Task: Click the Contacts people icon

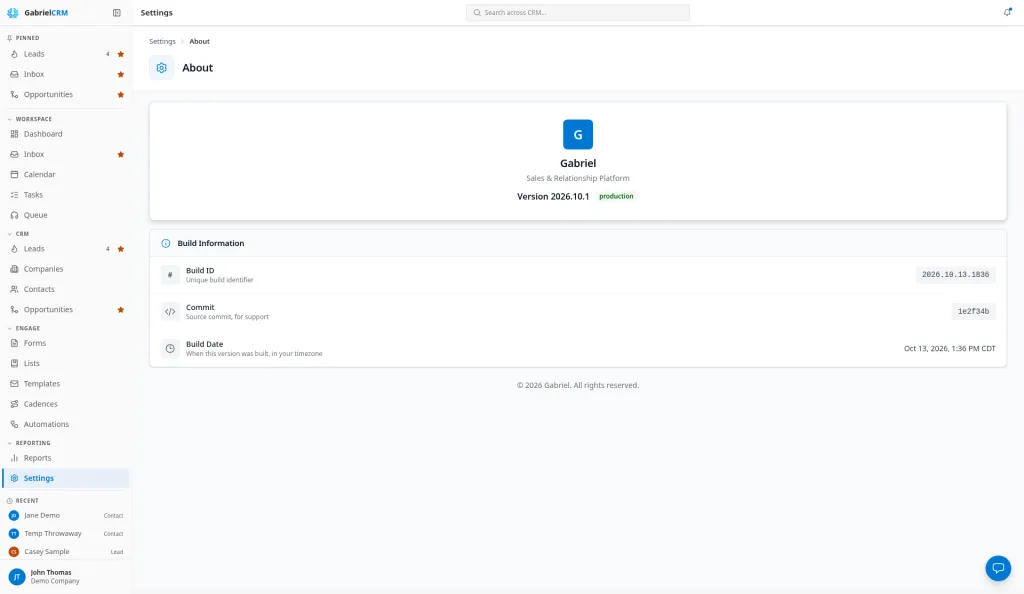Action: coord(14,289)
